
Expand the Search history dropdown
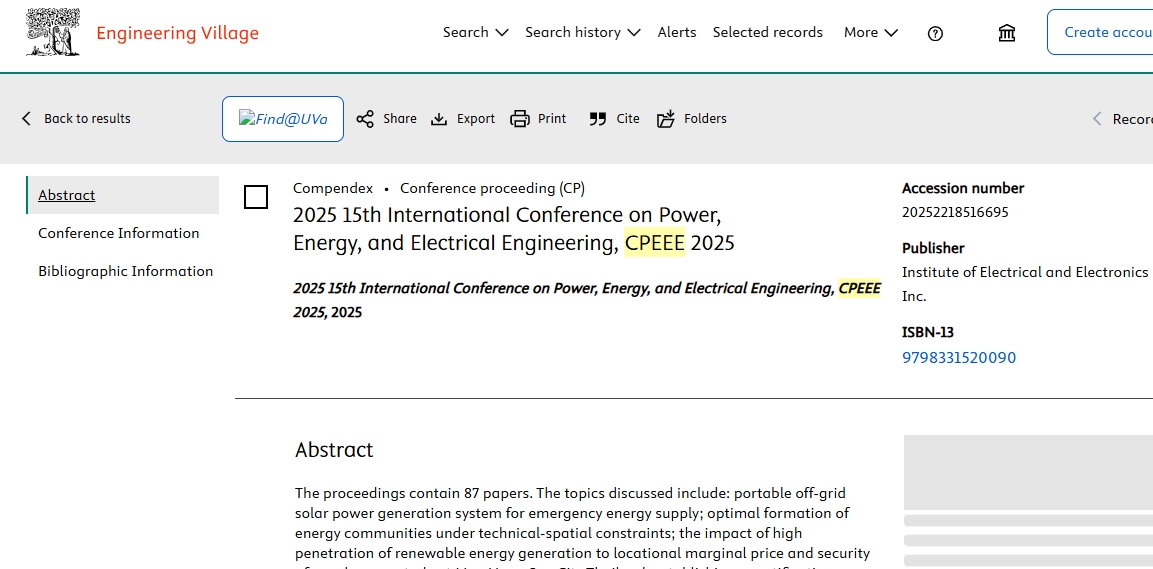click(x=582, y=32)
